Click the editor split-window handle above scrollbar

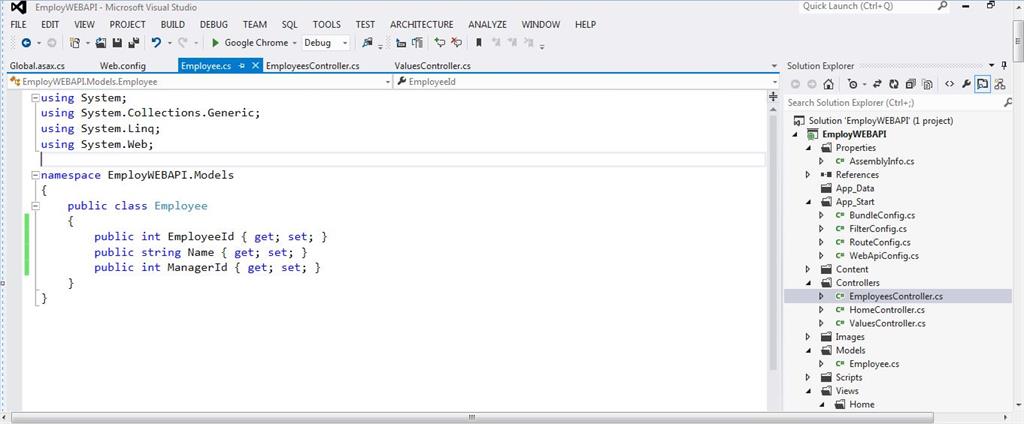click(773, 97)
